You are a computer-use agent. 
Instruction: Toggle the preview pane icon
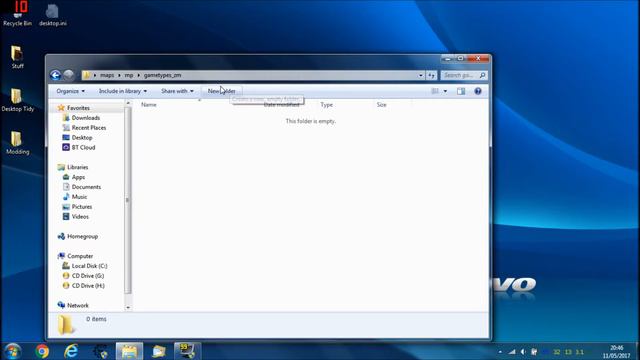point(461,91)
